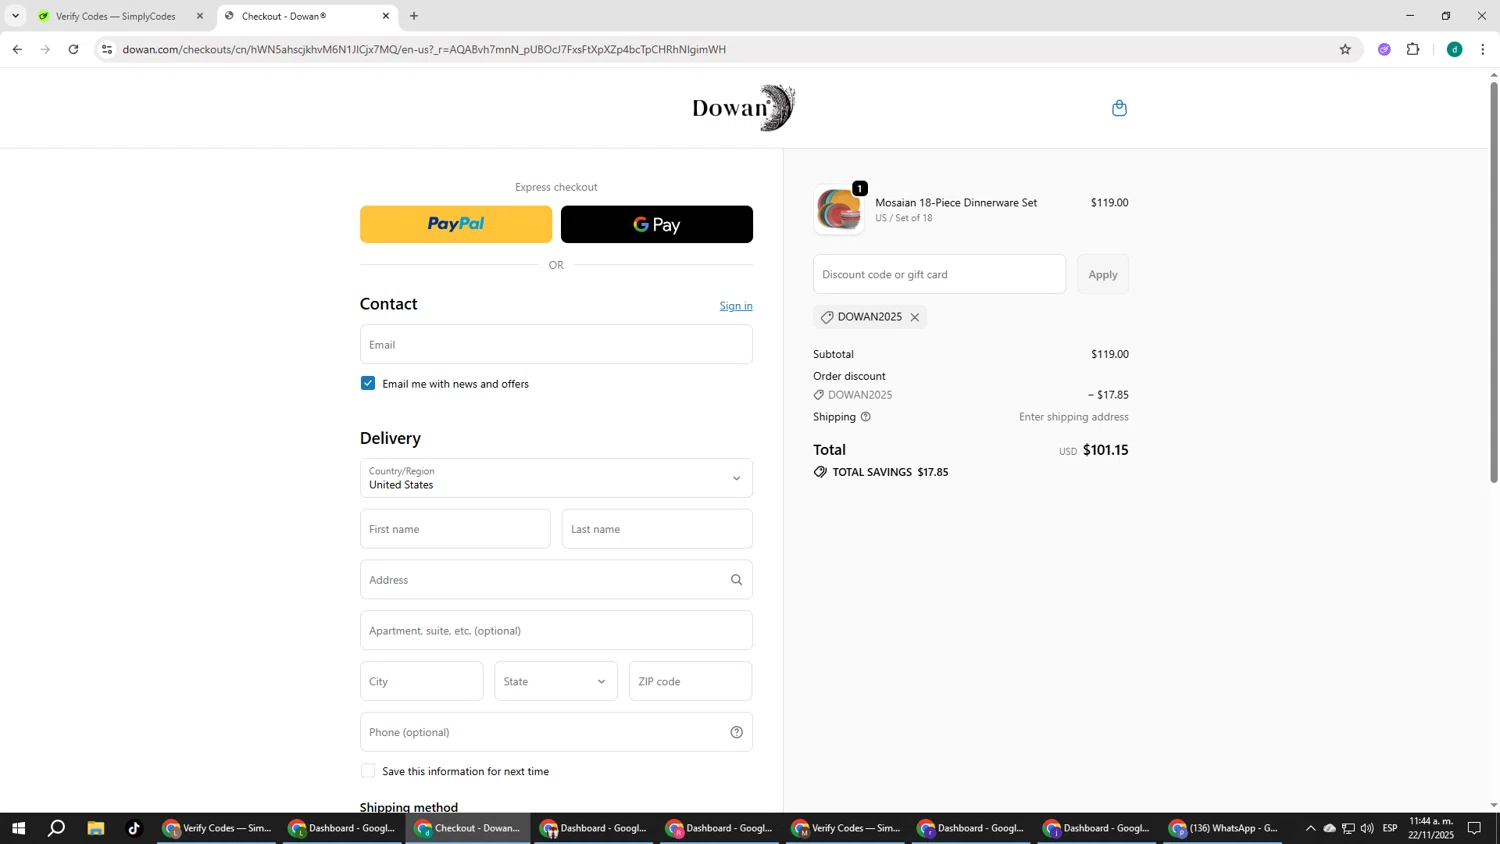This screenshot has height=844, width=1500.
Task: Bookmark this page with the star icon
Action: (x=1345, y=49)
